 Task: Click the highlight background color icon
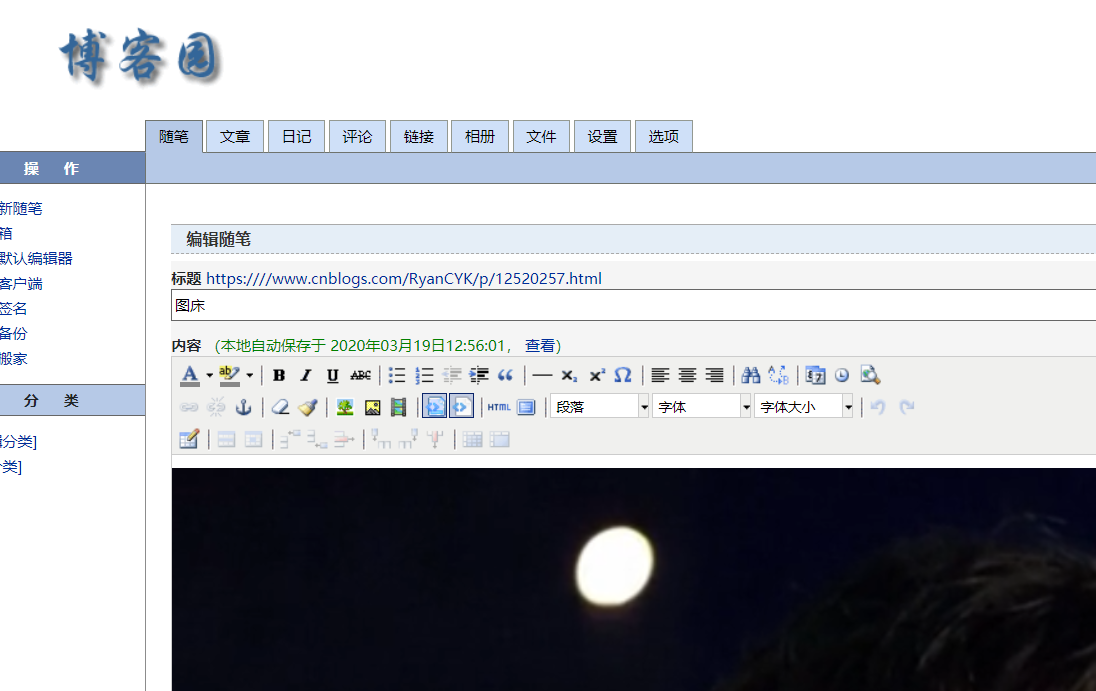point(229,375)
